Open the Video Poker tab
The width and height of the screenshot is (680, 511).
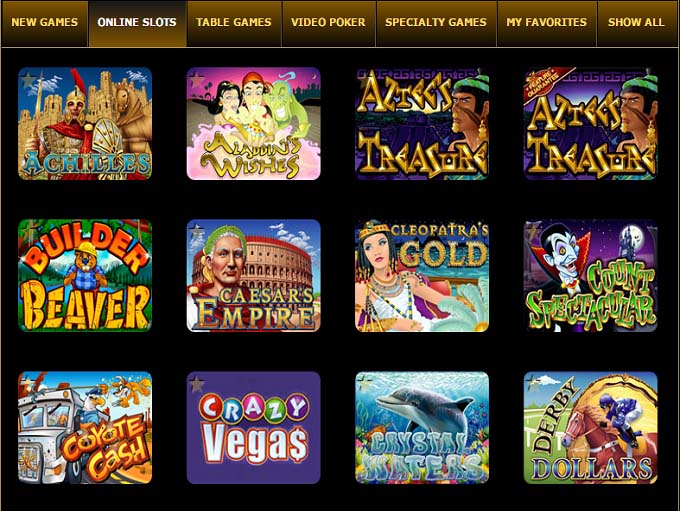[x=329, y=23]
